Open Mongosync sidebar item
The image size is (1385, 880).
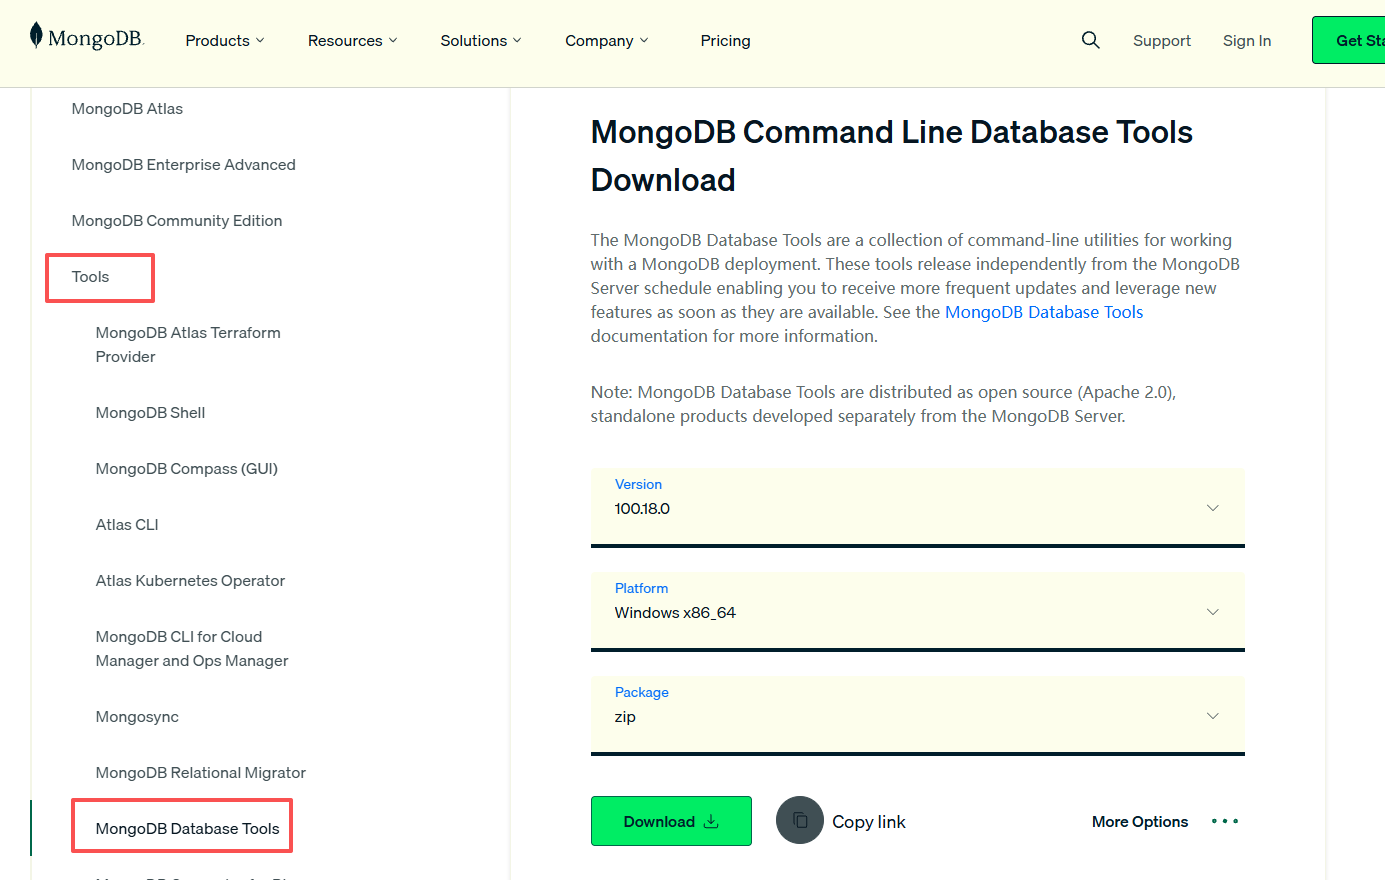[137, 717]
